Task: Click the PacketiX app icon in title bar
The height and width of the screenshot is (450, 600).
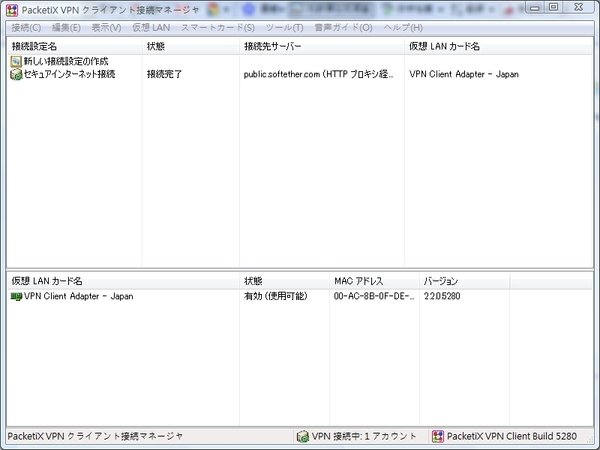Action: click(x=12, y=10)
